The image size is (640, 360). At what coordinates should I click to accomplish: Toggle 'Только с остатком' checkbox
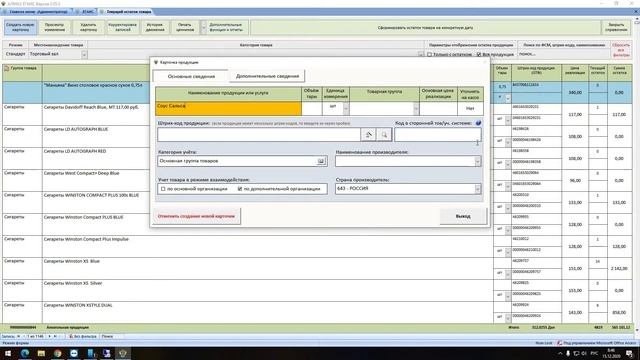[x=429, y=54]
